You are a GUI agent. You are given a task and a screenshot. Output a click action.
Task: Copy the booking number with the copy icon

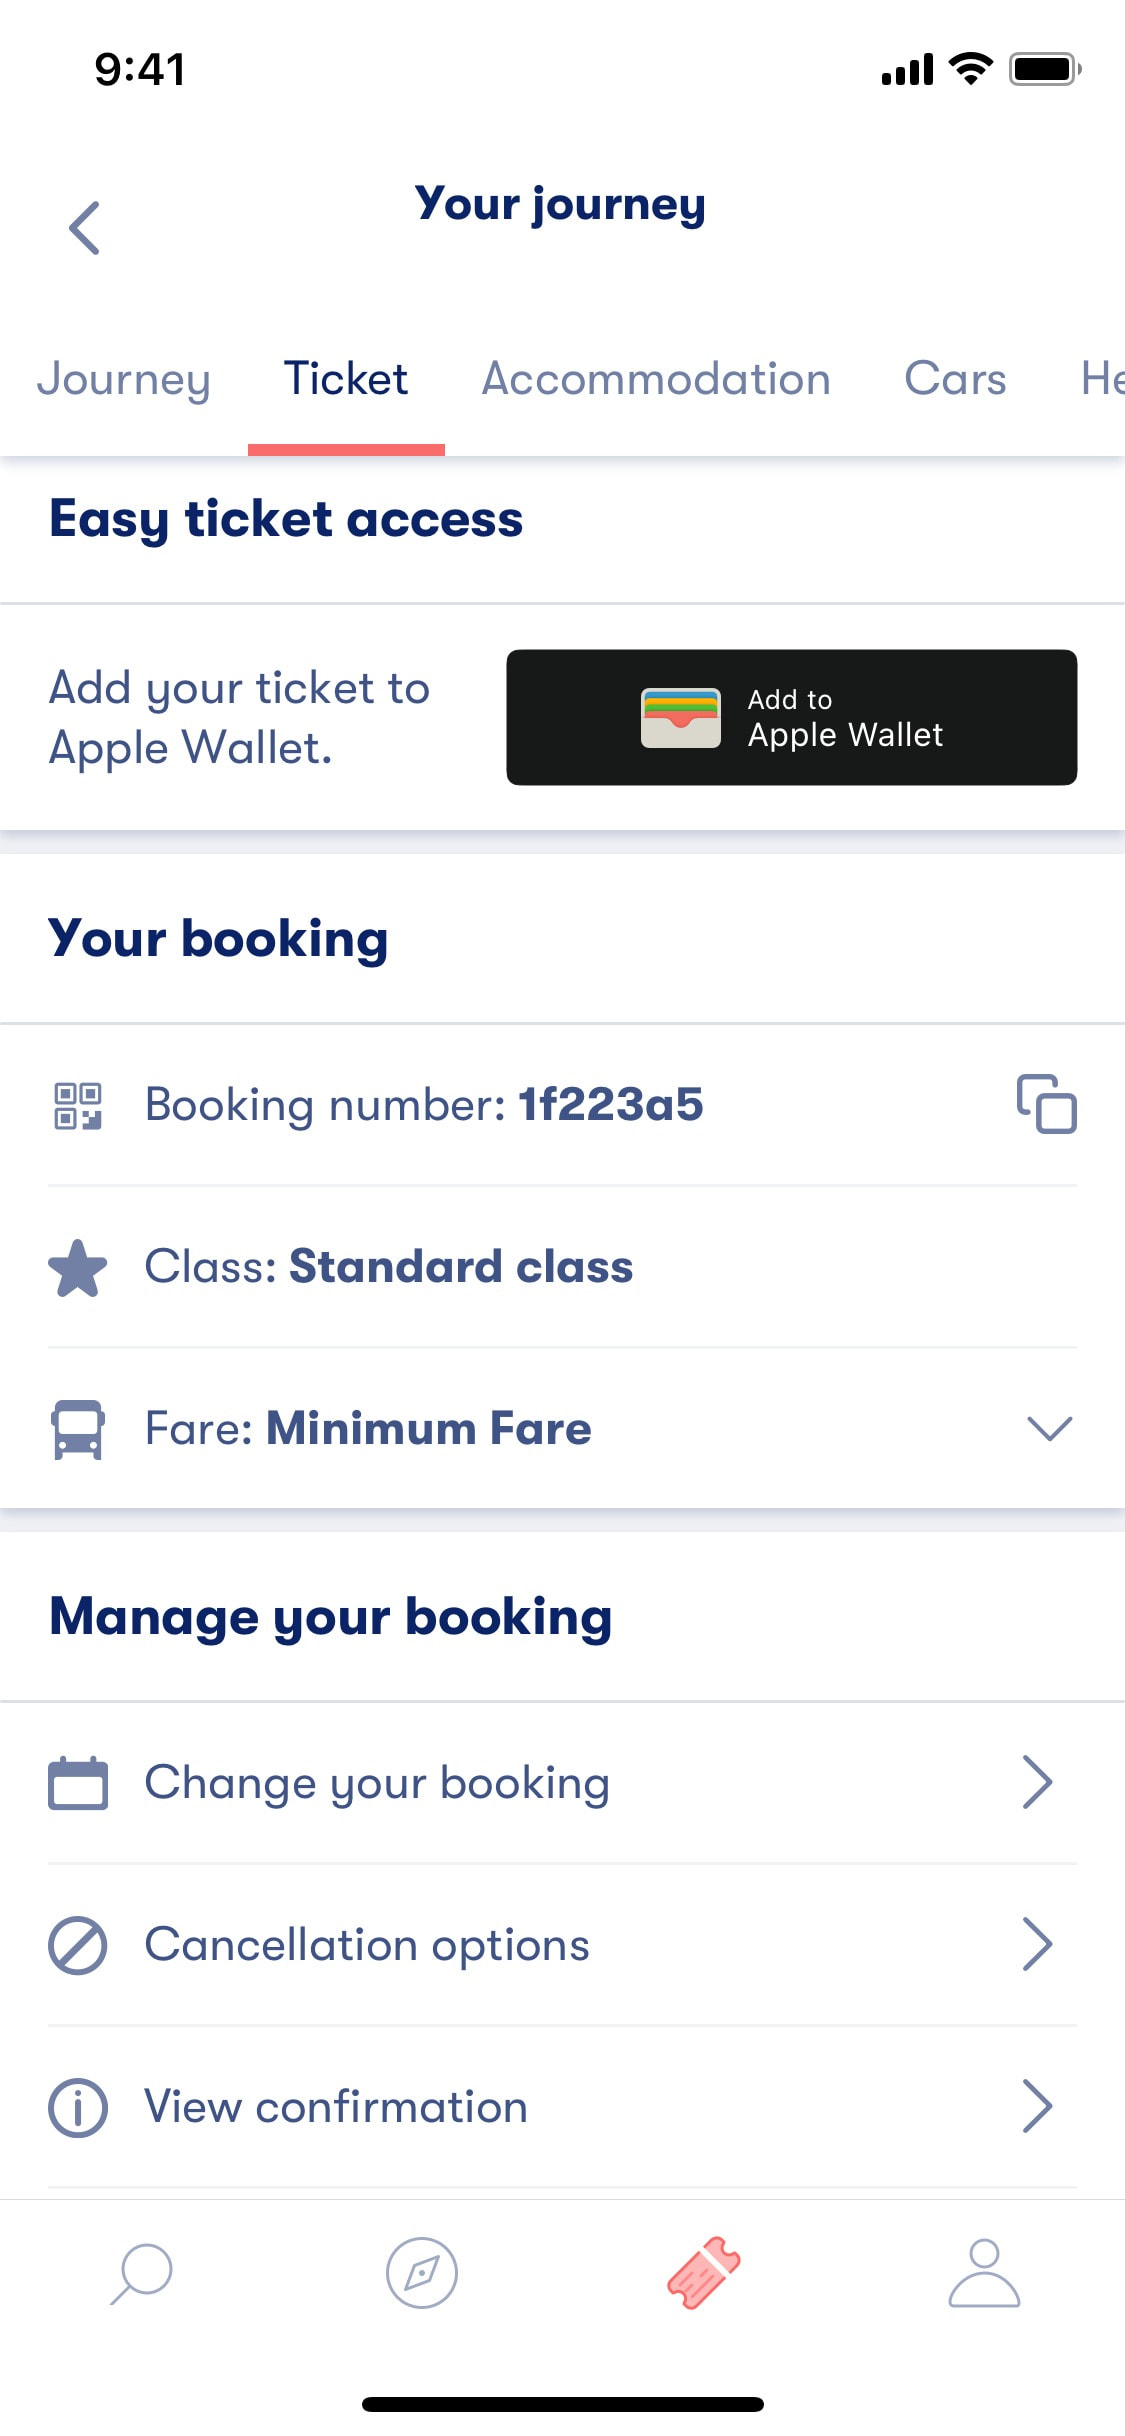1046,1104
